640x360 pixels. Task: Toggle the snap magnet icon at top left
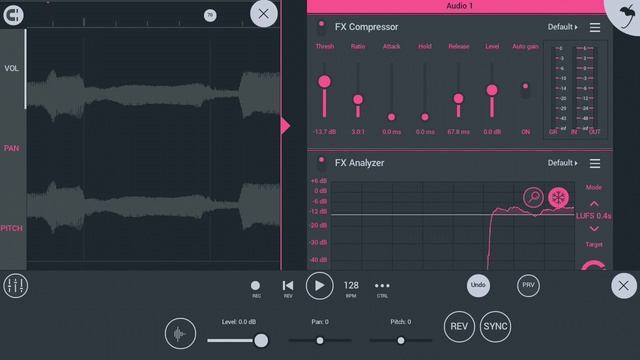click(x=13, y=15)
